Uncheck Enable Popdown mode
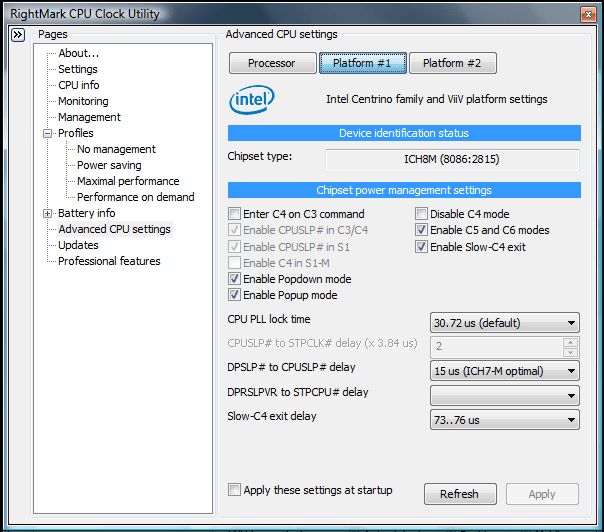 pyautogui.click(x=234, y=279)
